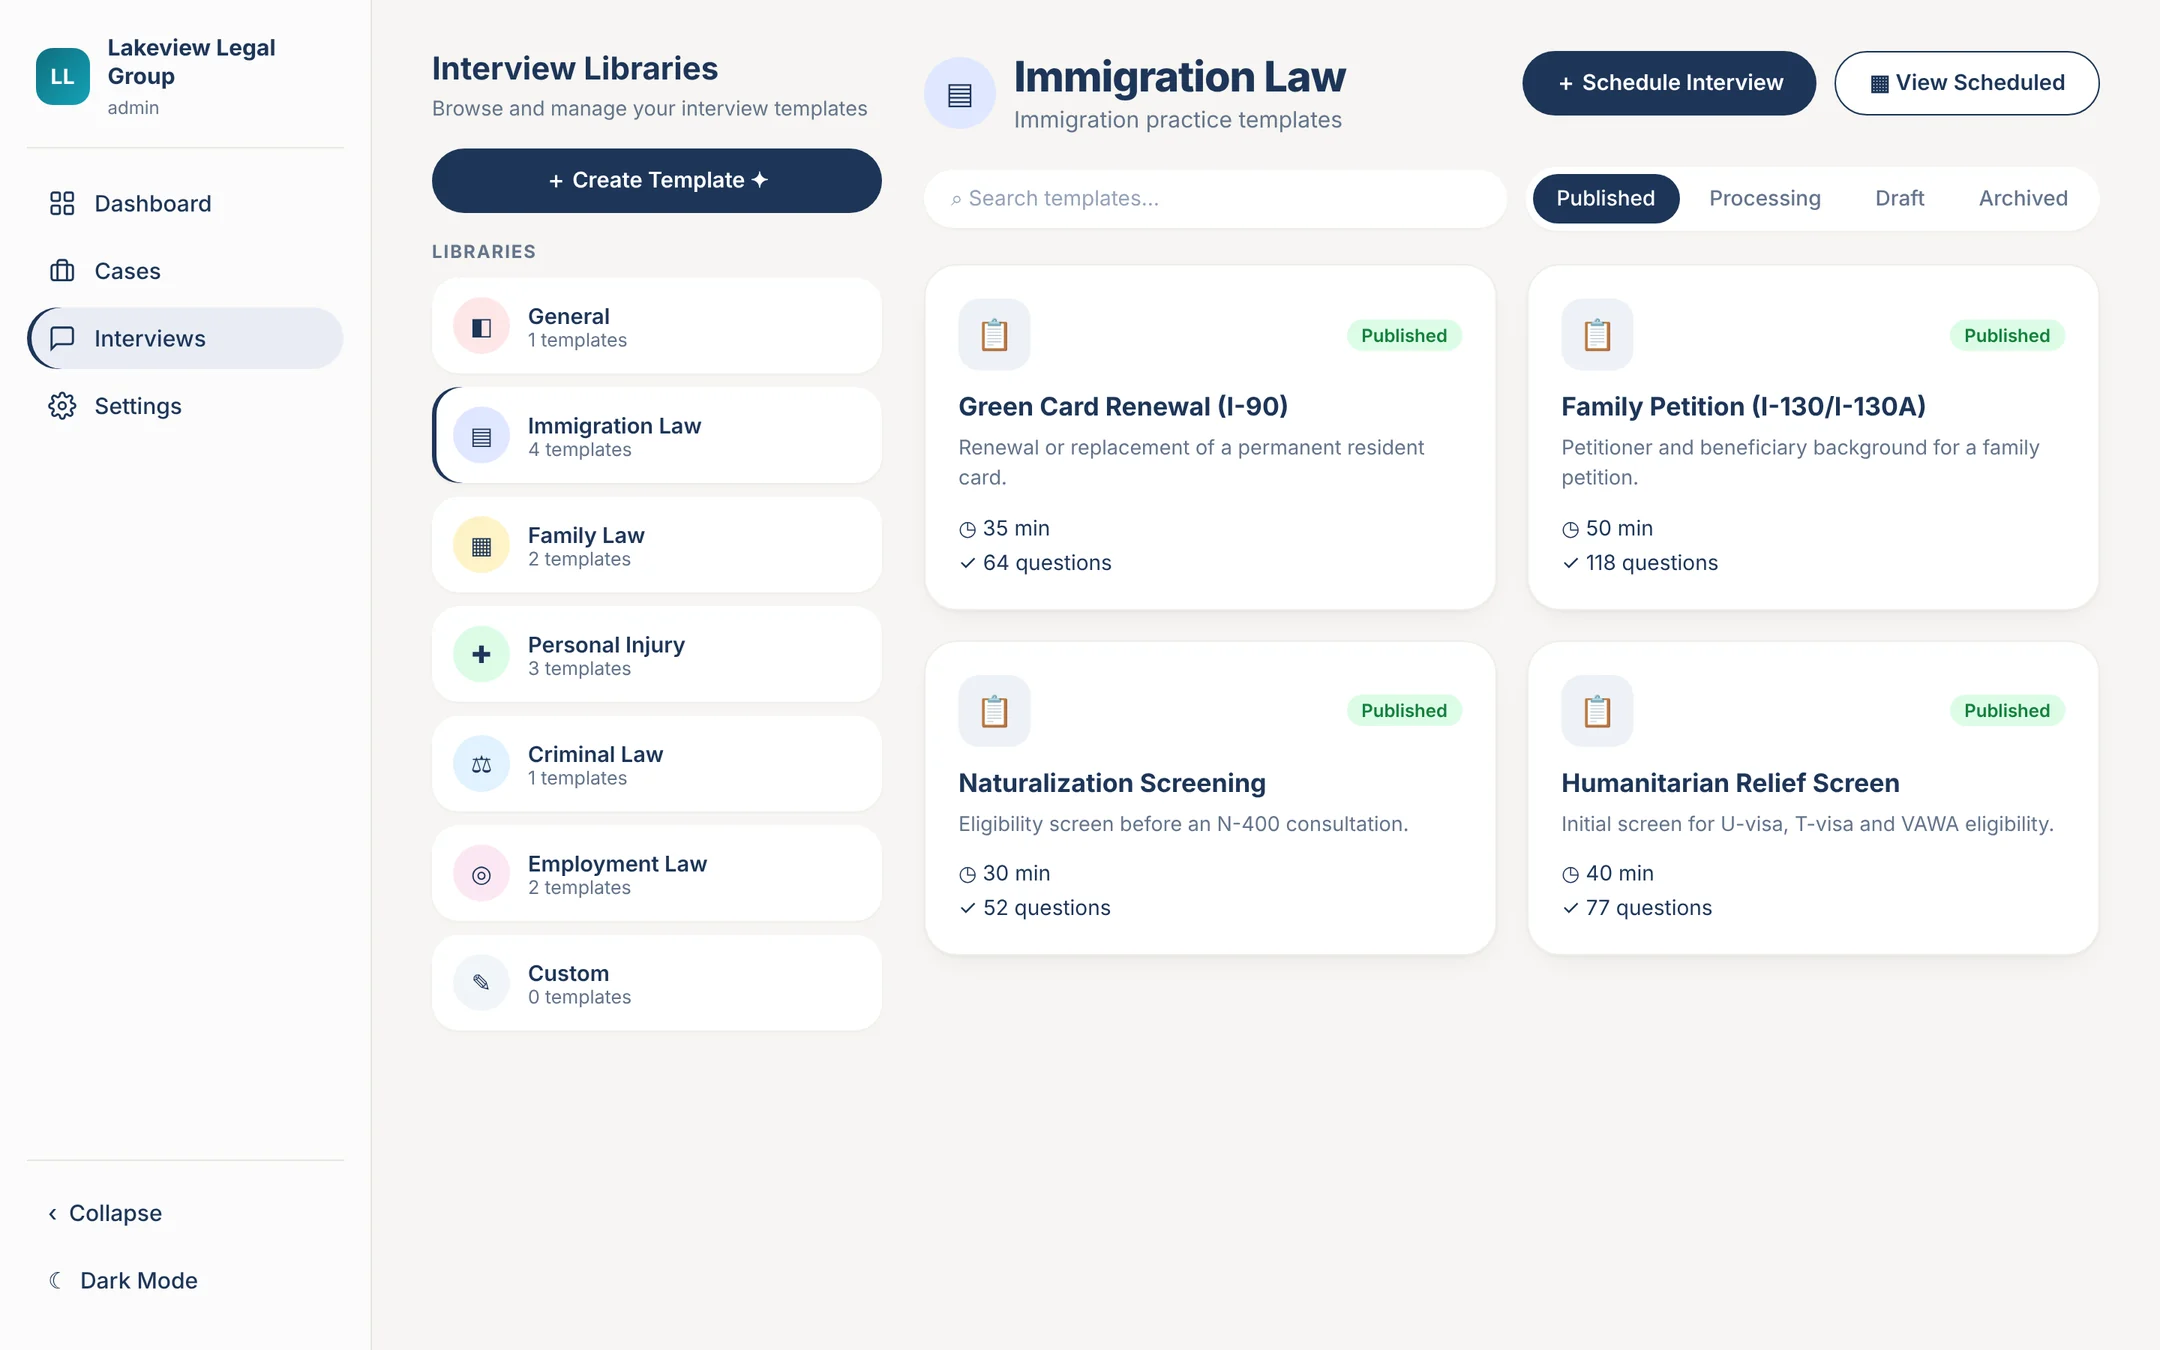Click the General library icon
The height and width of the screenshot is (1350, 2160).
coord(481,327)
